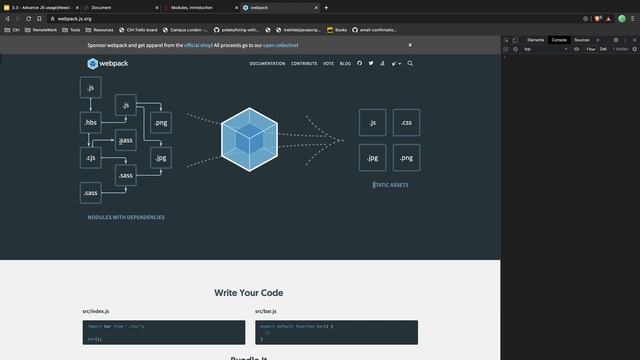Close the DevTools panel

tap(634, 40)
